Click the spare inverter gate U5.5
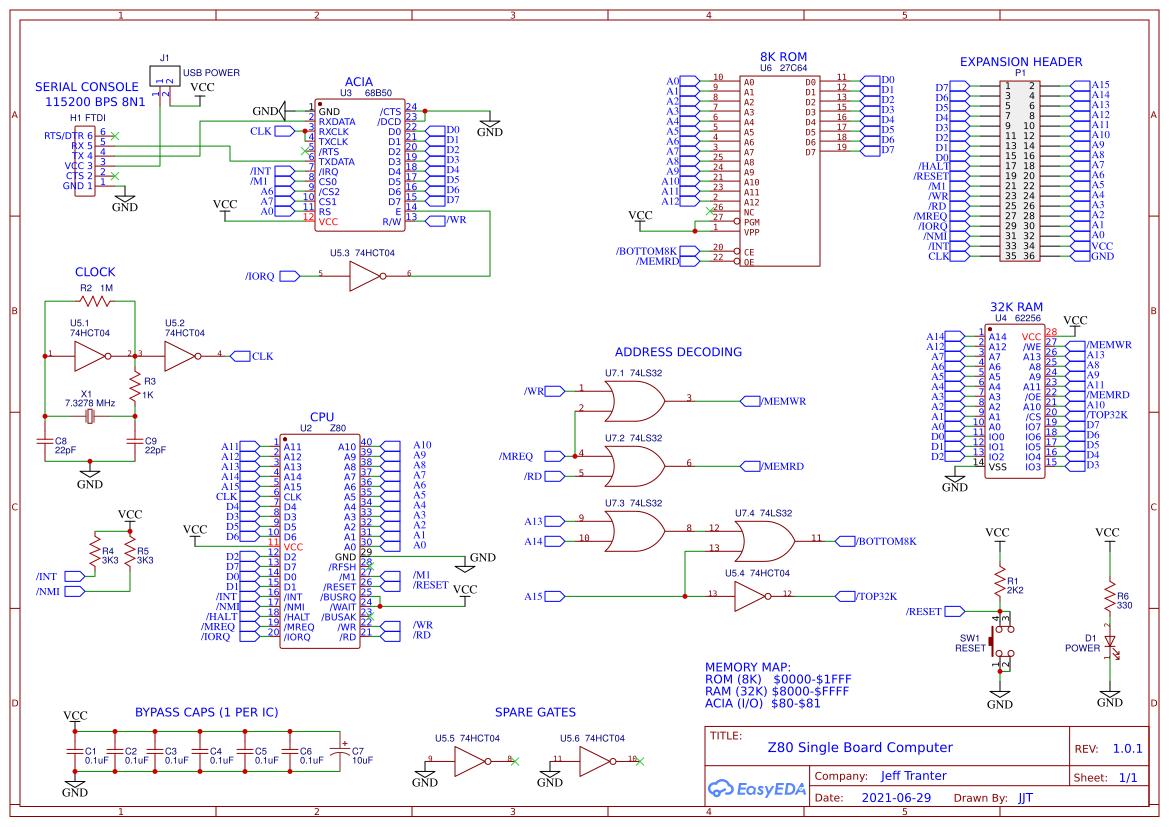Viewport: 1169px width, 827px height. click(x=470, y=758)
